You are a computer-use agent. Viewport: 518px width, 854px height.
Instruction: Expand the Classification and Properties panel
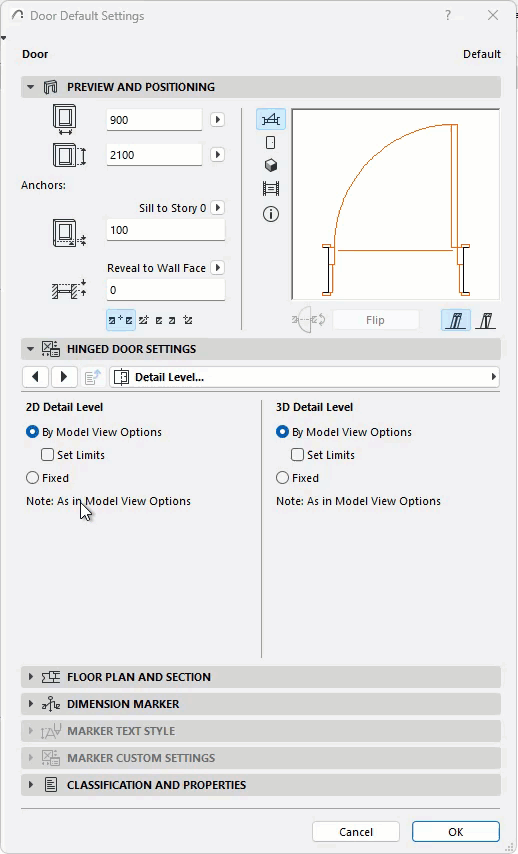(31, 785)
